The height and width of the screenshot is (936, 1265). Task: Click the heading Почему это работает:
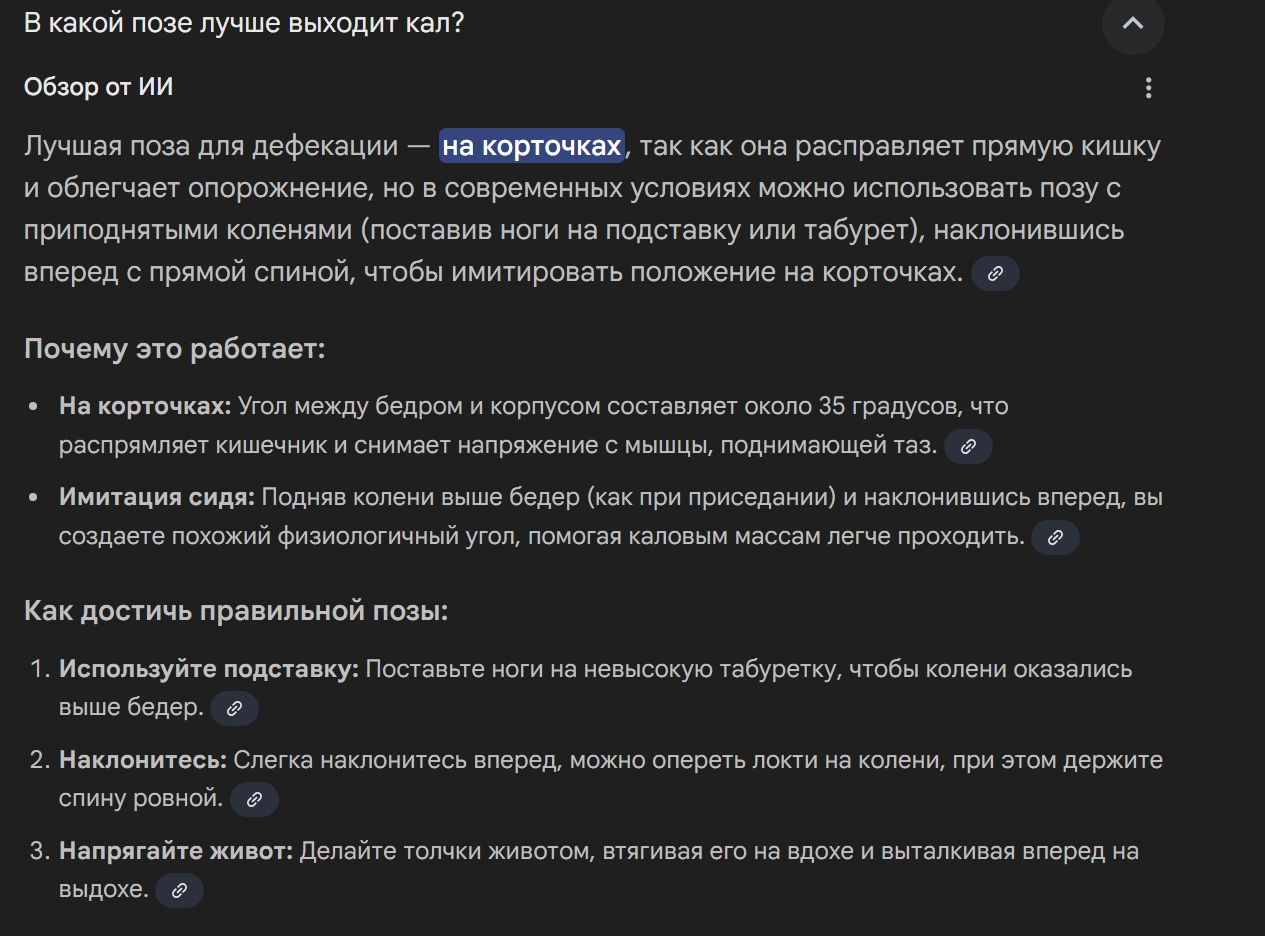[175, 349]
